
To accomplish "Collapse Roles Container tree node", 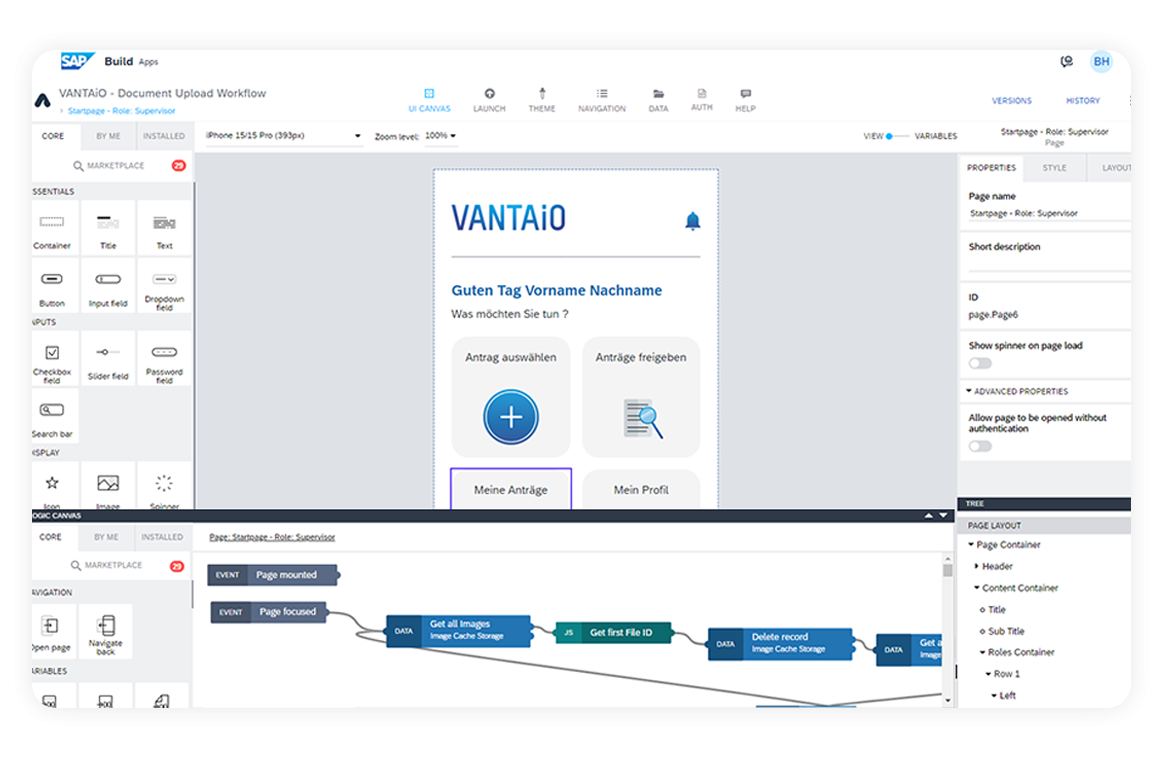I will [x=982, y=652].
